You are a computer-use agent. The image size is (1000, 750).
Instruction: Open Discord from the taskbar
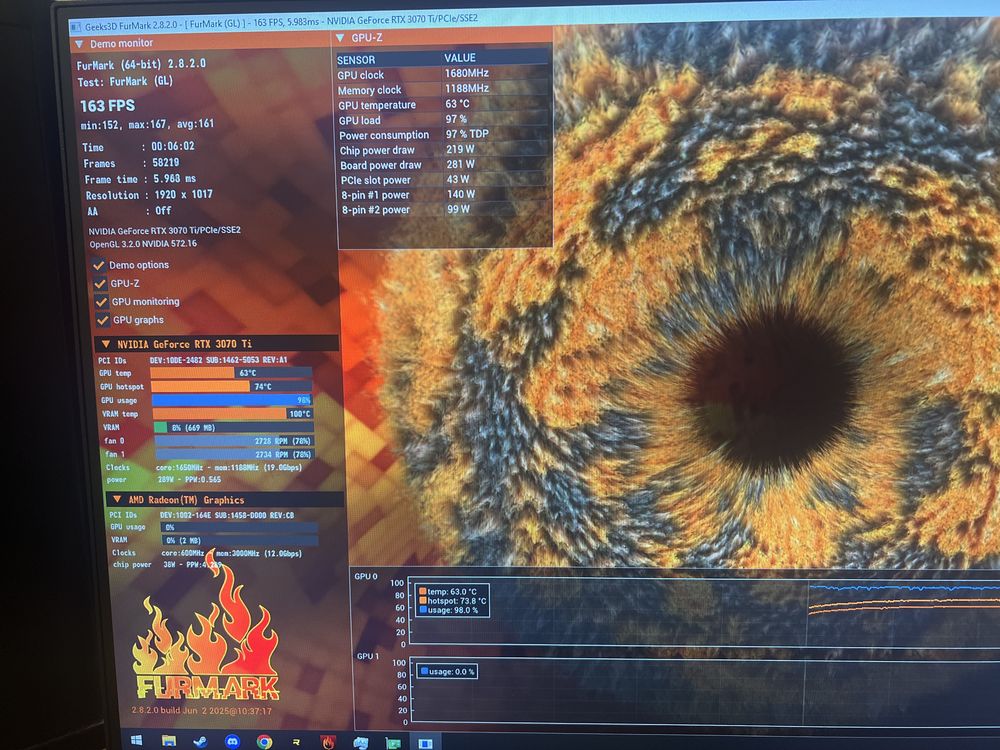pos(233,741)
